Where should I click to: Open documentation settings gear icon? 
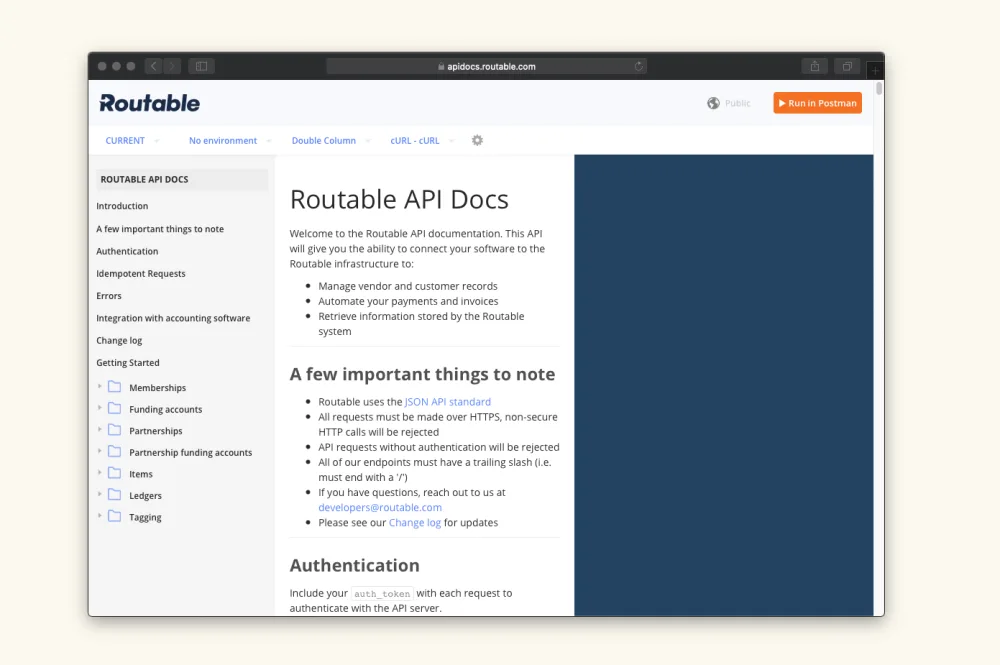(x=477, y=140)
